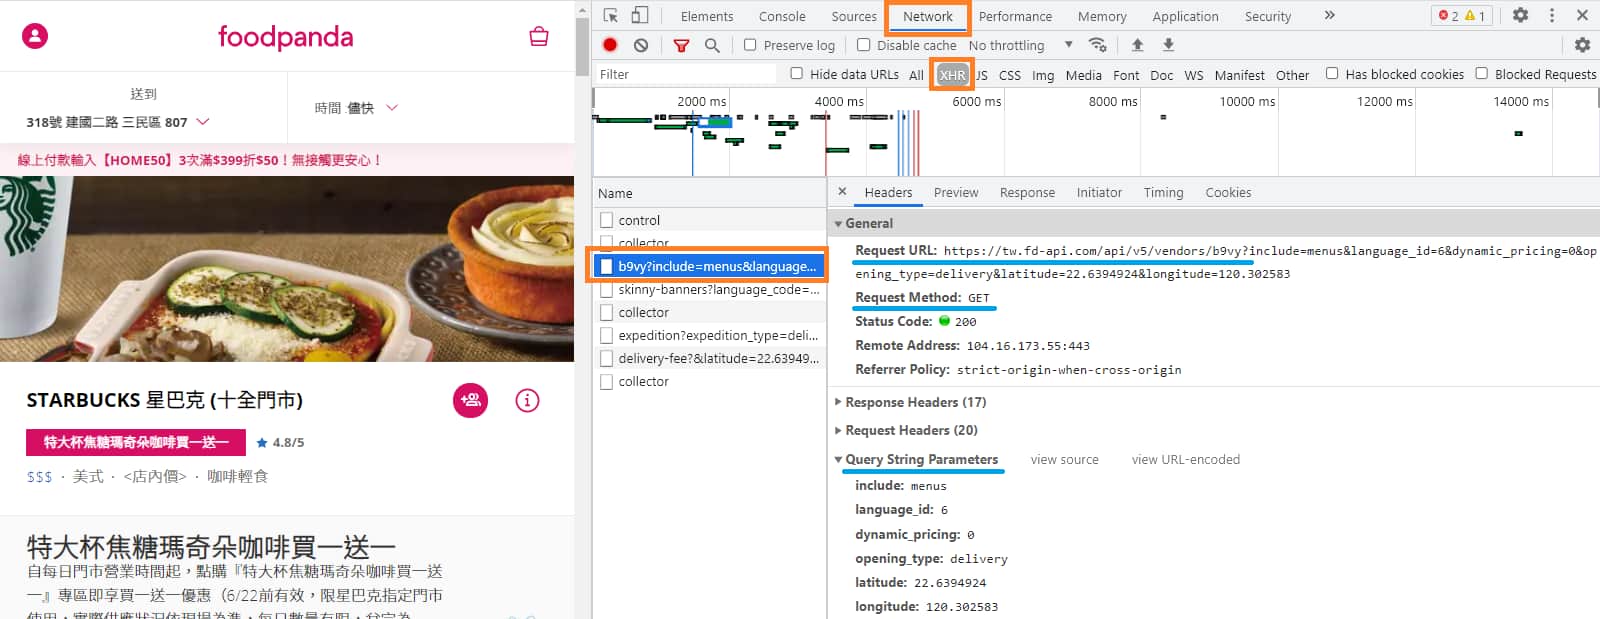Screen dimensions: 1600x619
Task: Click the pink buy-one-get-one promo tag
Action: (136, 442)
